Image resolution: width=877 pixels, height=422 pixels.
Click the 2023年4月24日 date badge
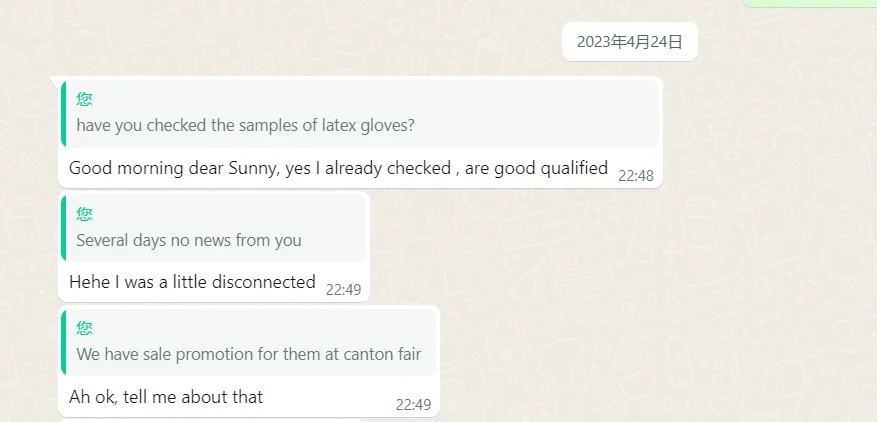629,41
